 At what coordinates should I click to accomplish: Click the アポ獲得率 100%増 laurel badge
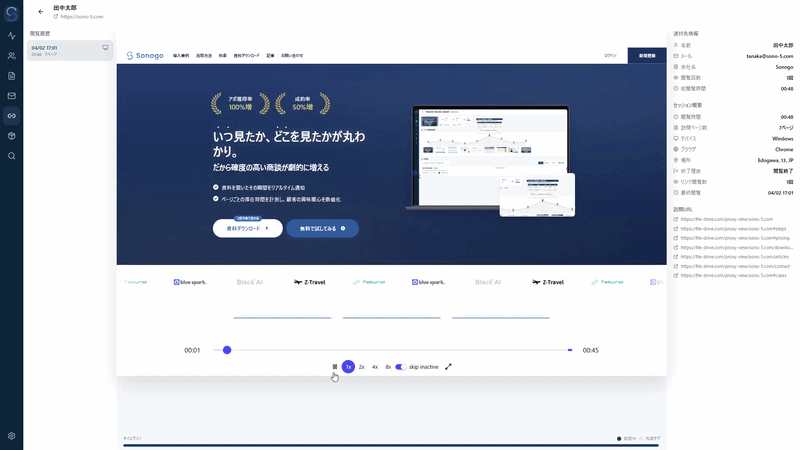click(240, 104)
